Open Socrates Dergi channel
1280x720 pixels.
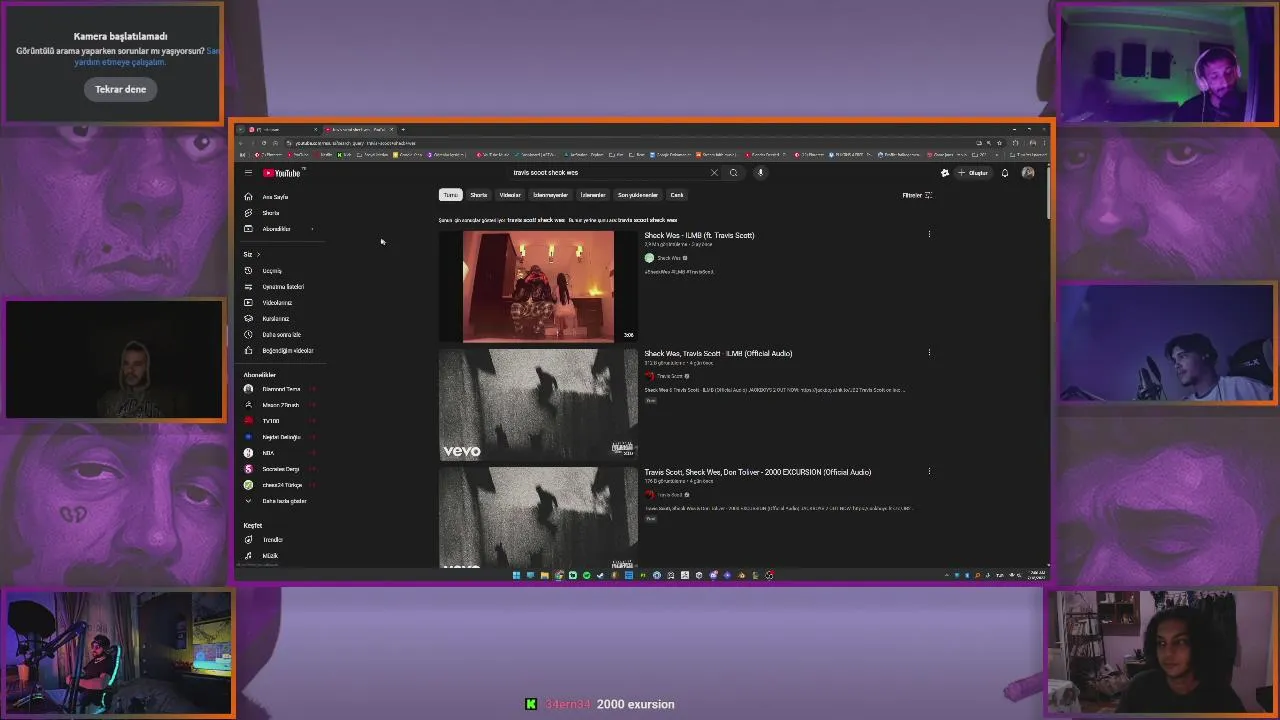pyautogui.click(x=281, y=469)
